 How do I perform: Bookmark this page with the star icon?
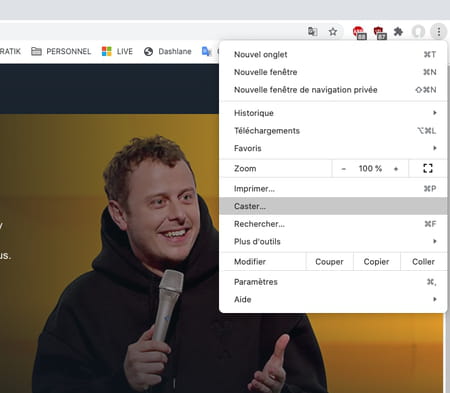tap(333, 32)
